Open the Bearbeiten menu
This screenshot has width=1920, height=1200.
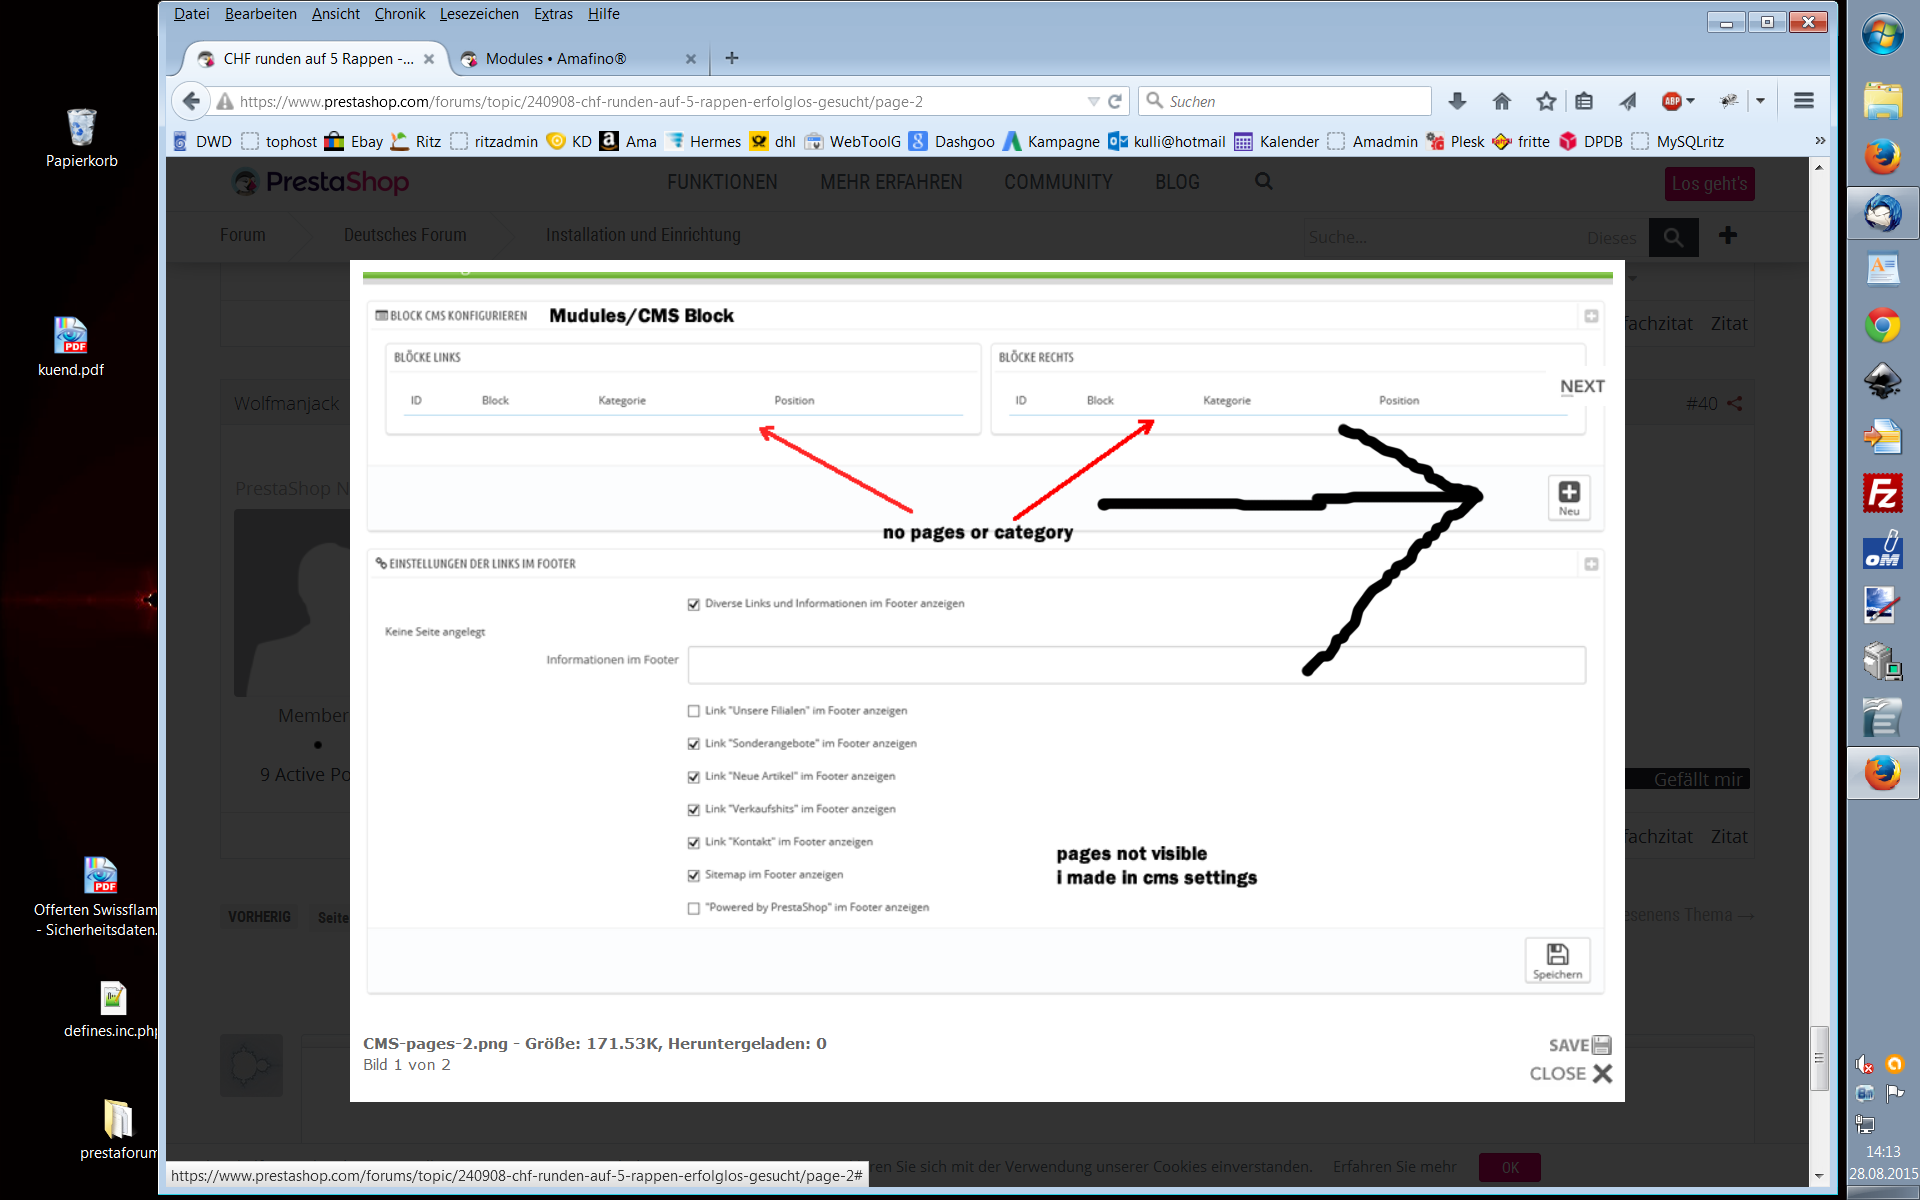tap(260, 14)
